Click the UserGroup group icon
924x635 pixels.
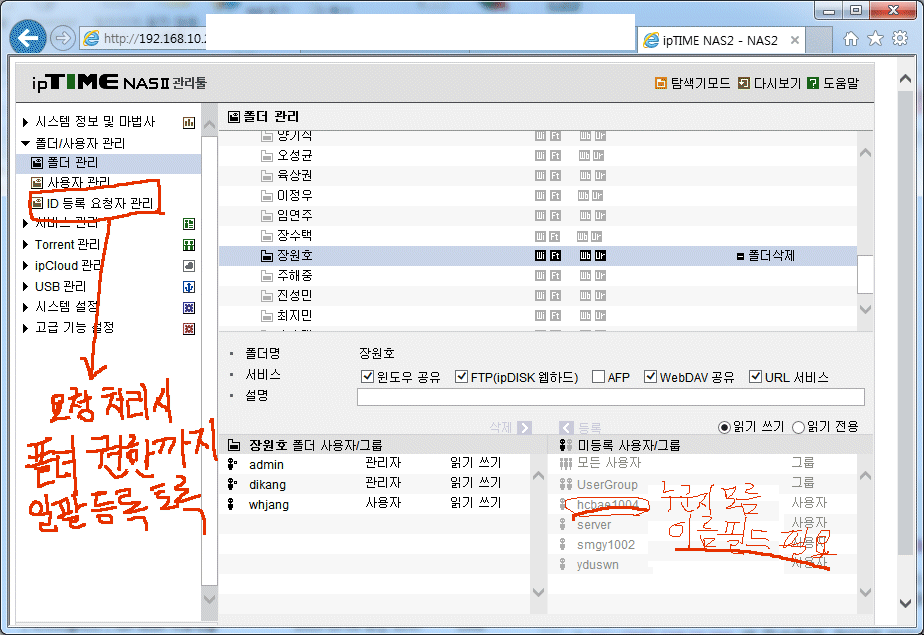(566, 484)
